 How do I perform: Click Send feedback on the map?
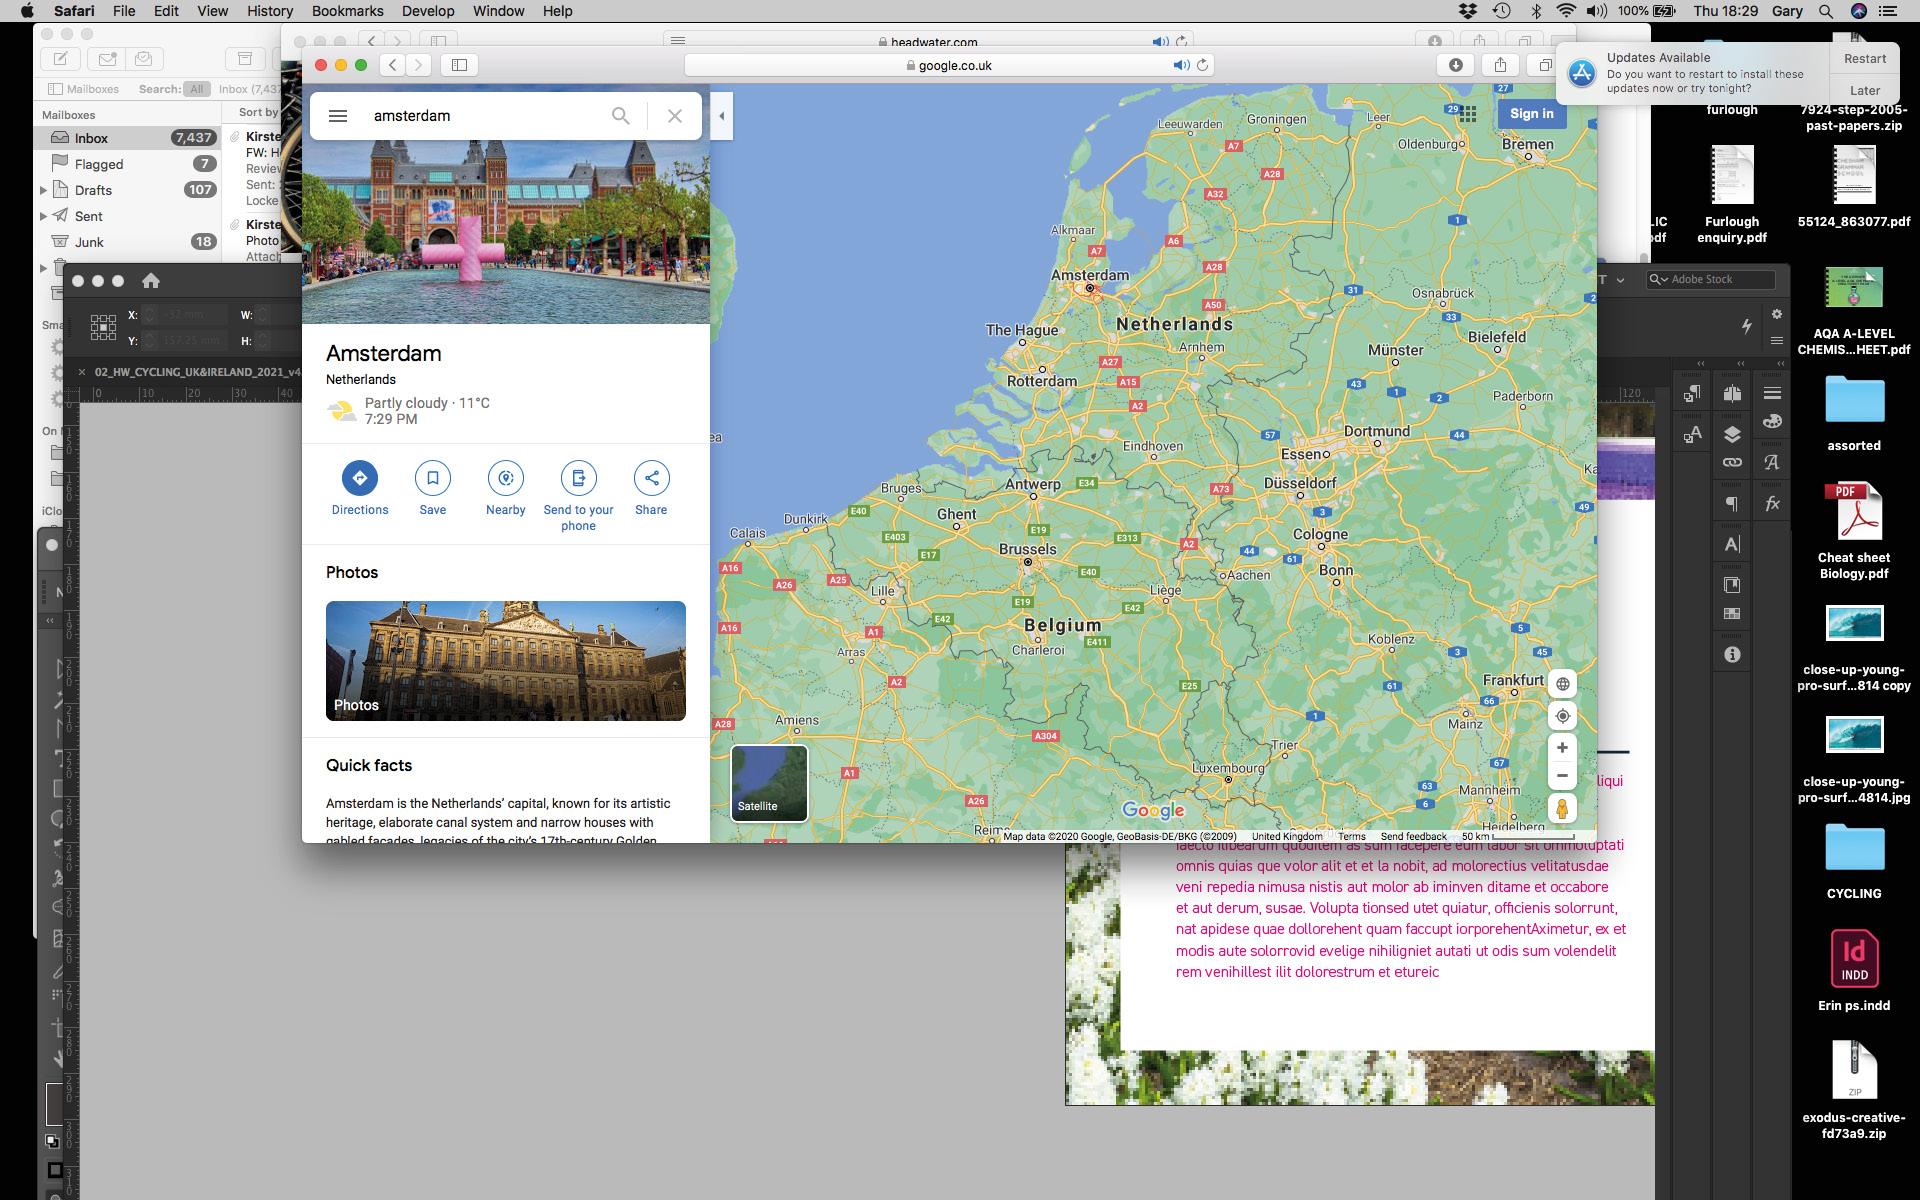click(1413, 836)
